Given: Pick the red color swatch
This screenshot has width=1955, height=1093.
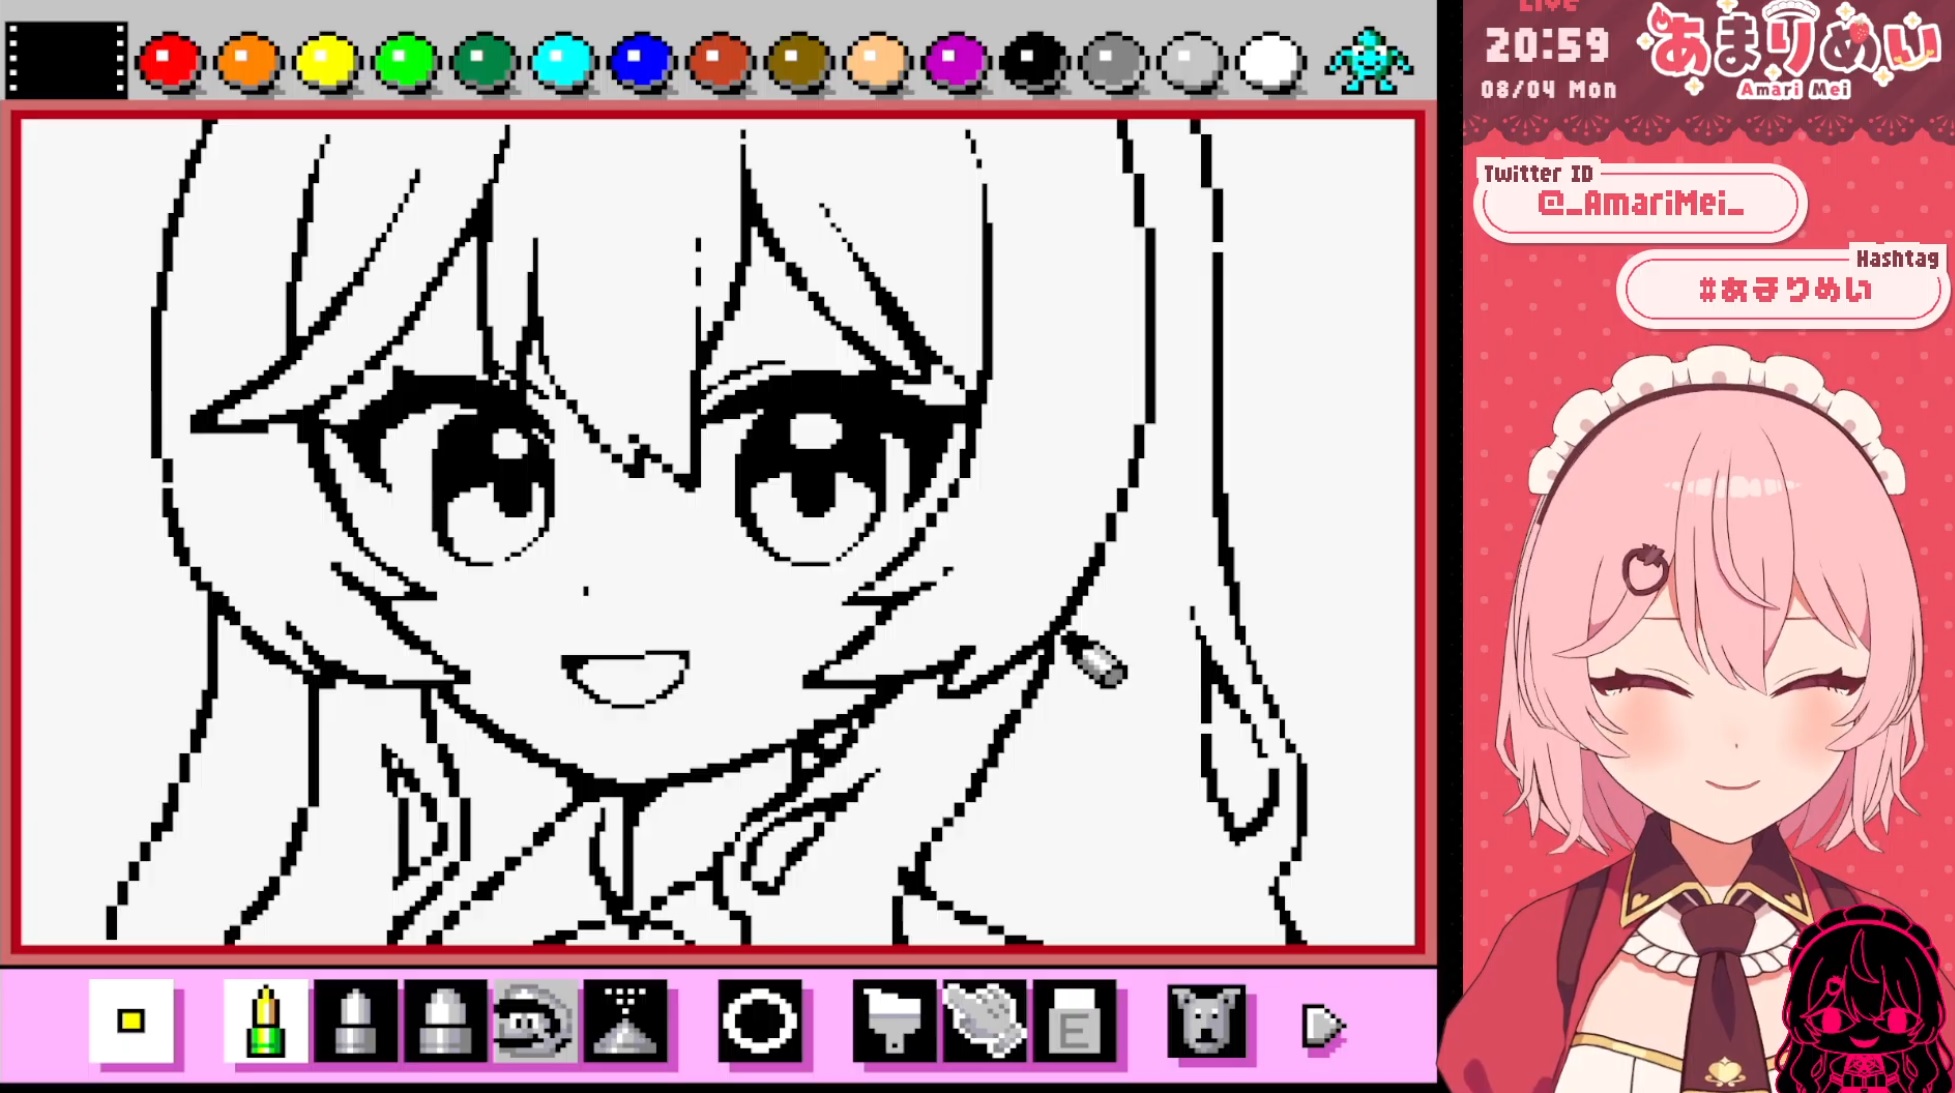Looking at the screenshot, I should (169, 62).
